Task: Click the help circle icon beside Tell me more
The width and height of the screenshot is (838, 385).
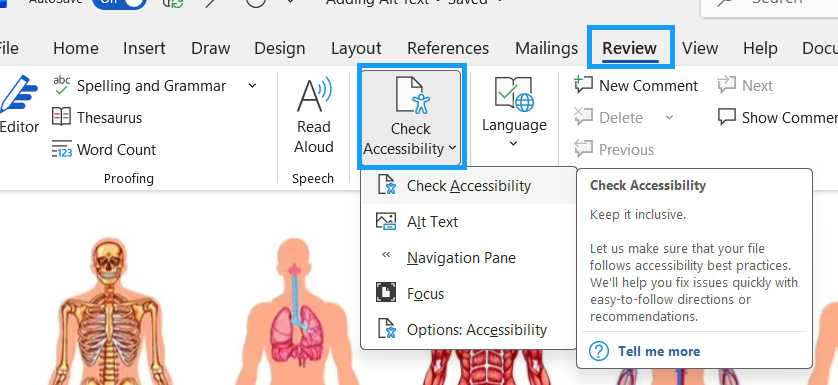Action: [599, 351]
